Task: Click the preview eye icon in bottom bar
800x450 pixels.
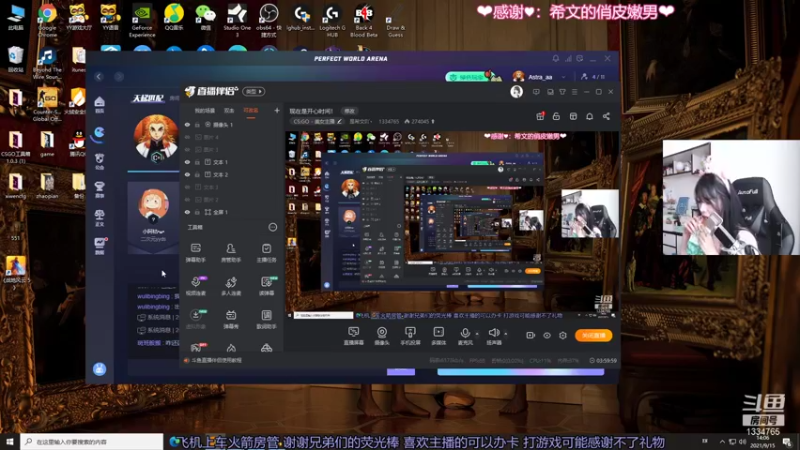Action: (x=546, y=335)
